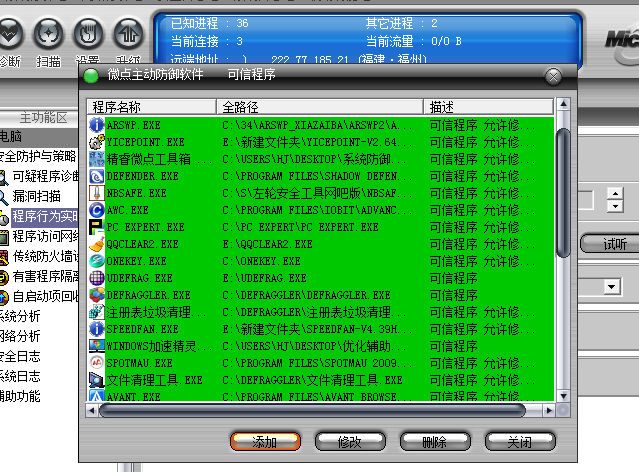Increase value with the spinner up arrow
The image size is (639, 472).
pyautogui.click(x=615, y=194)
